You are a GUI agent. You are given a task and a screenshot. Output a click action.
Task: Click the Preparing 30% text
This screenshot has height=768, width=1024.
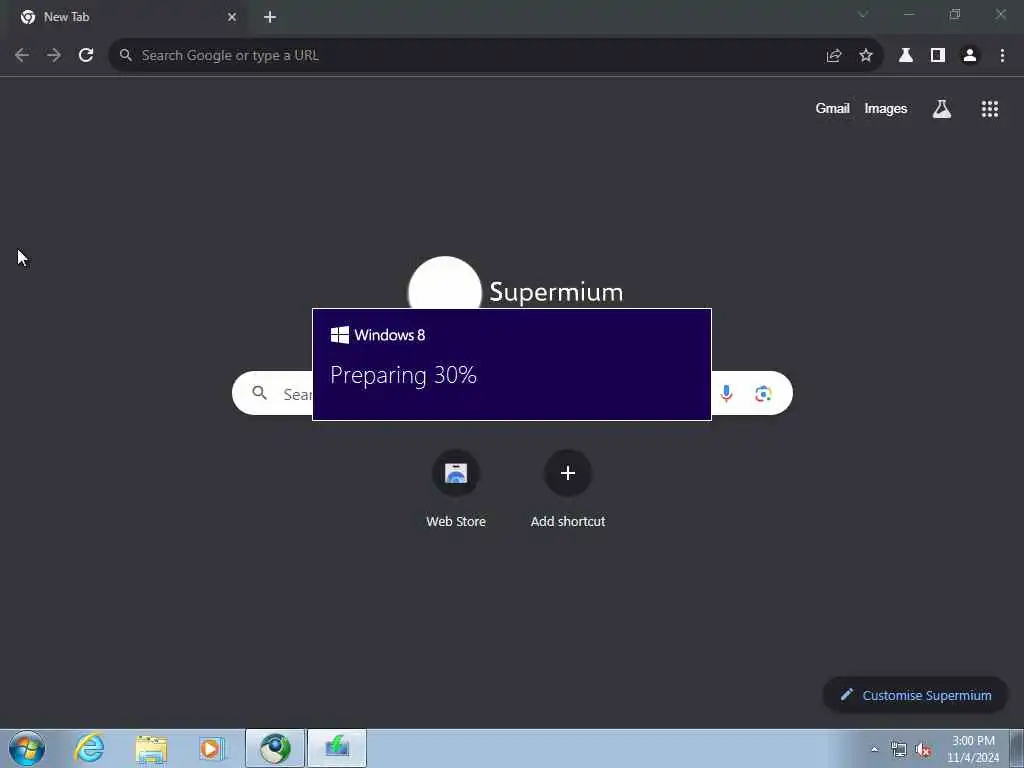(404, 376)
